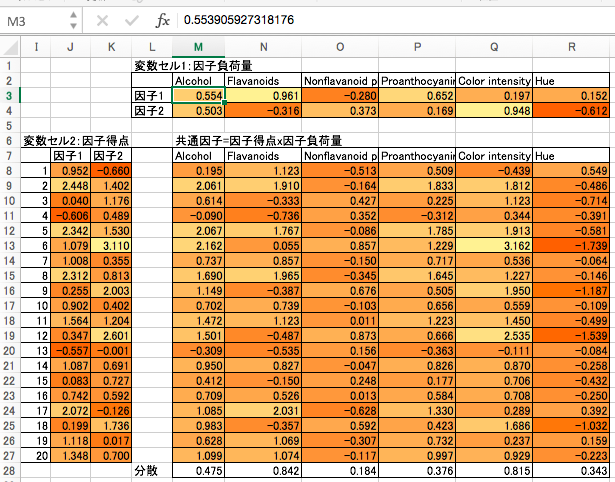Click cell with title 変数セル1:因子負荷量
Screen dimensions: 615x482
pyautogui.click(x=193, y=66)
